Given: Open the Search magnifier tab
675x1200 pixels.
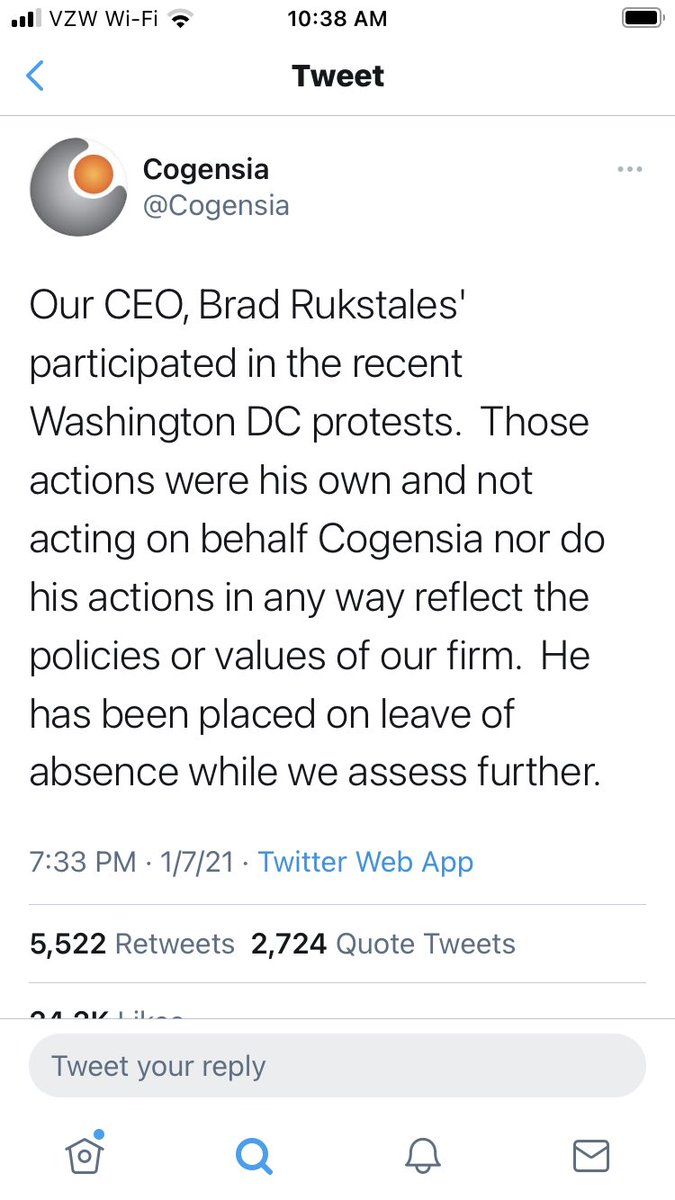Looking at the screenshot, I should [253, 1156].
